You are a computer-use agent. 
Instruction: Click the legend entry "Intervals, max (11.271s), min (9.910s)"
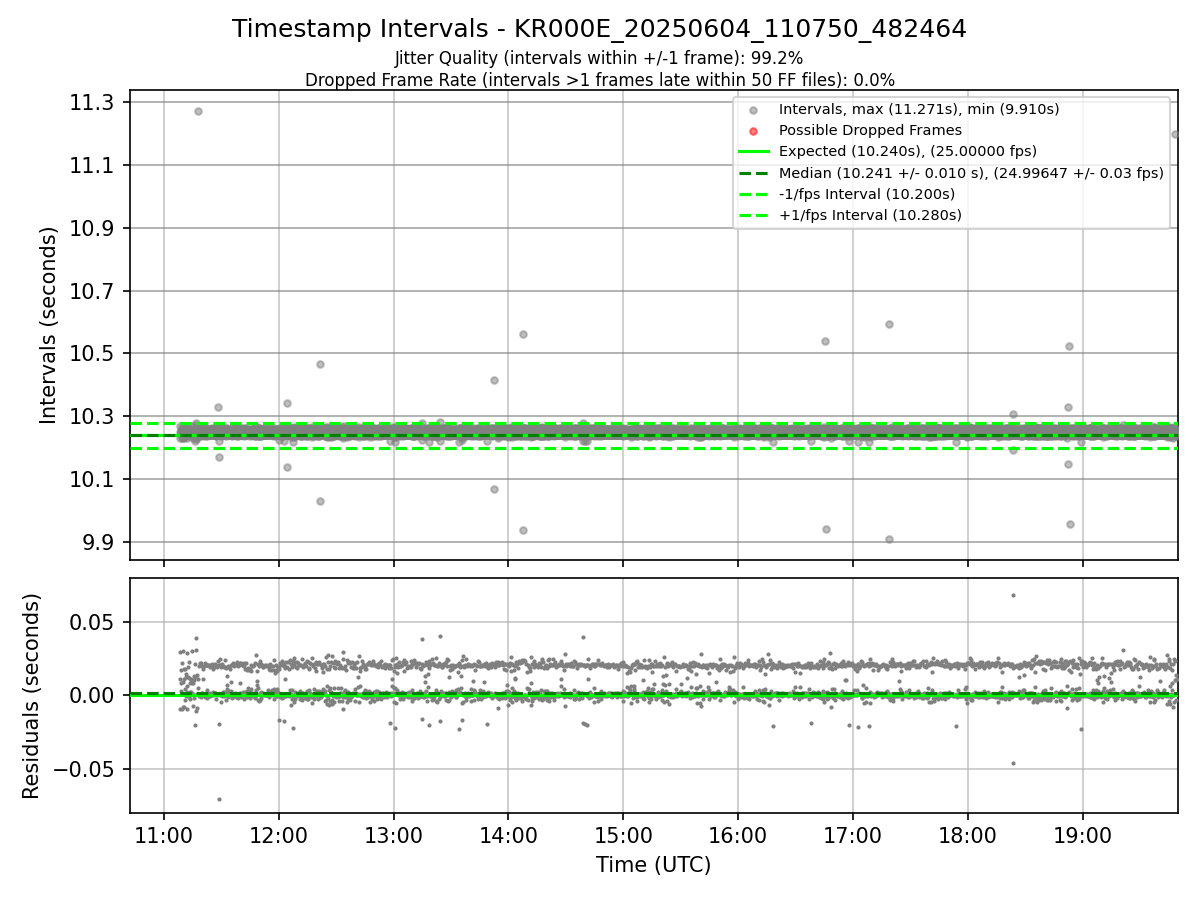(x=919, y=109)
